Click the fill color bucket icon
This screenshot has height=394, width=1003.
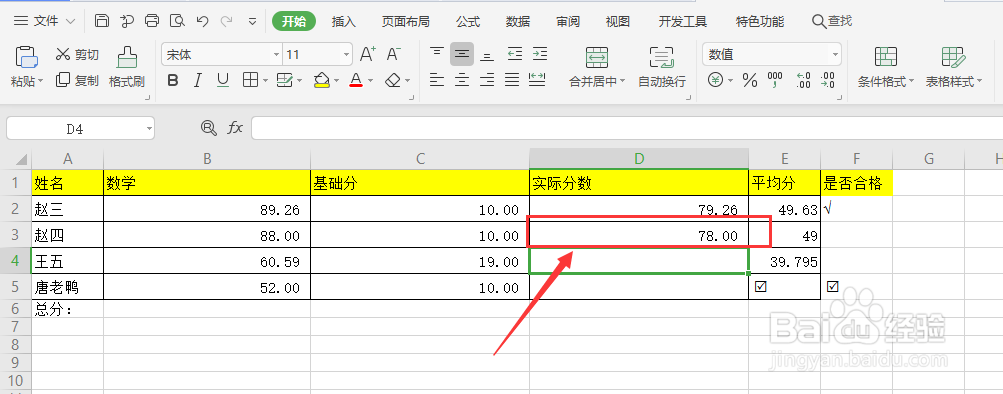point(321,81)
